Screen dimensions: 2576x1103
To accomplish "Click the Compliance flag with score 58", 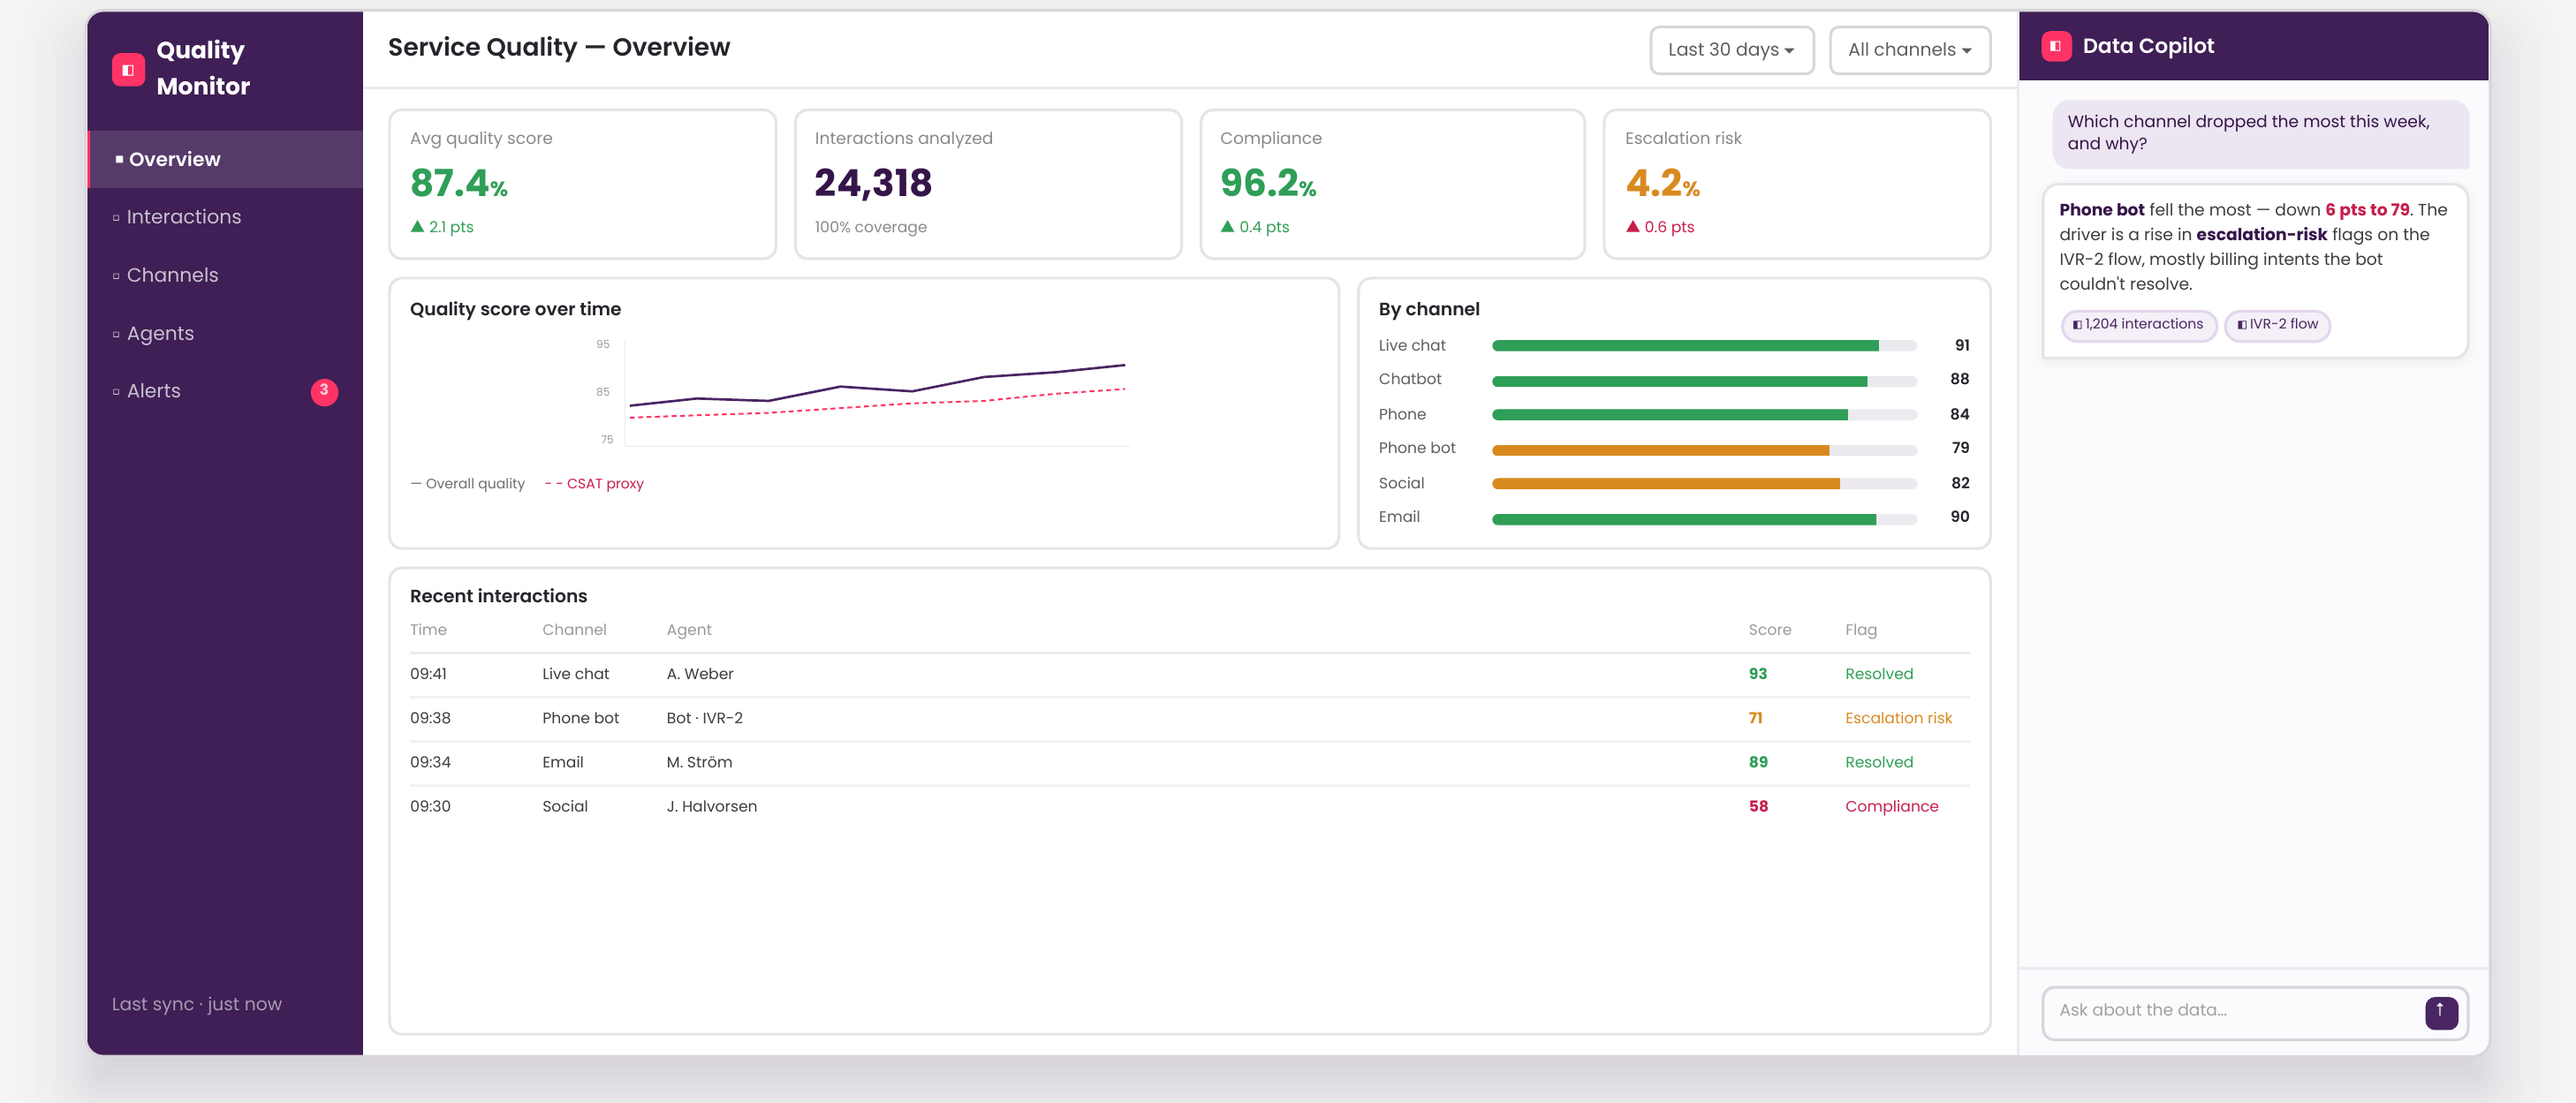I will (x=1891, y=807).
